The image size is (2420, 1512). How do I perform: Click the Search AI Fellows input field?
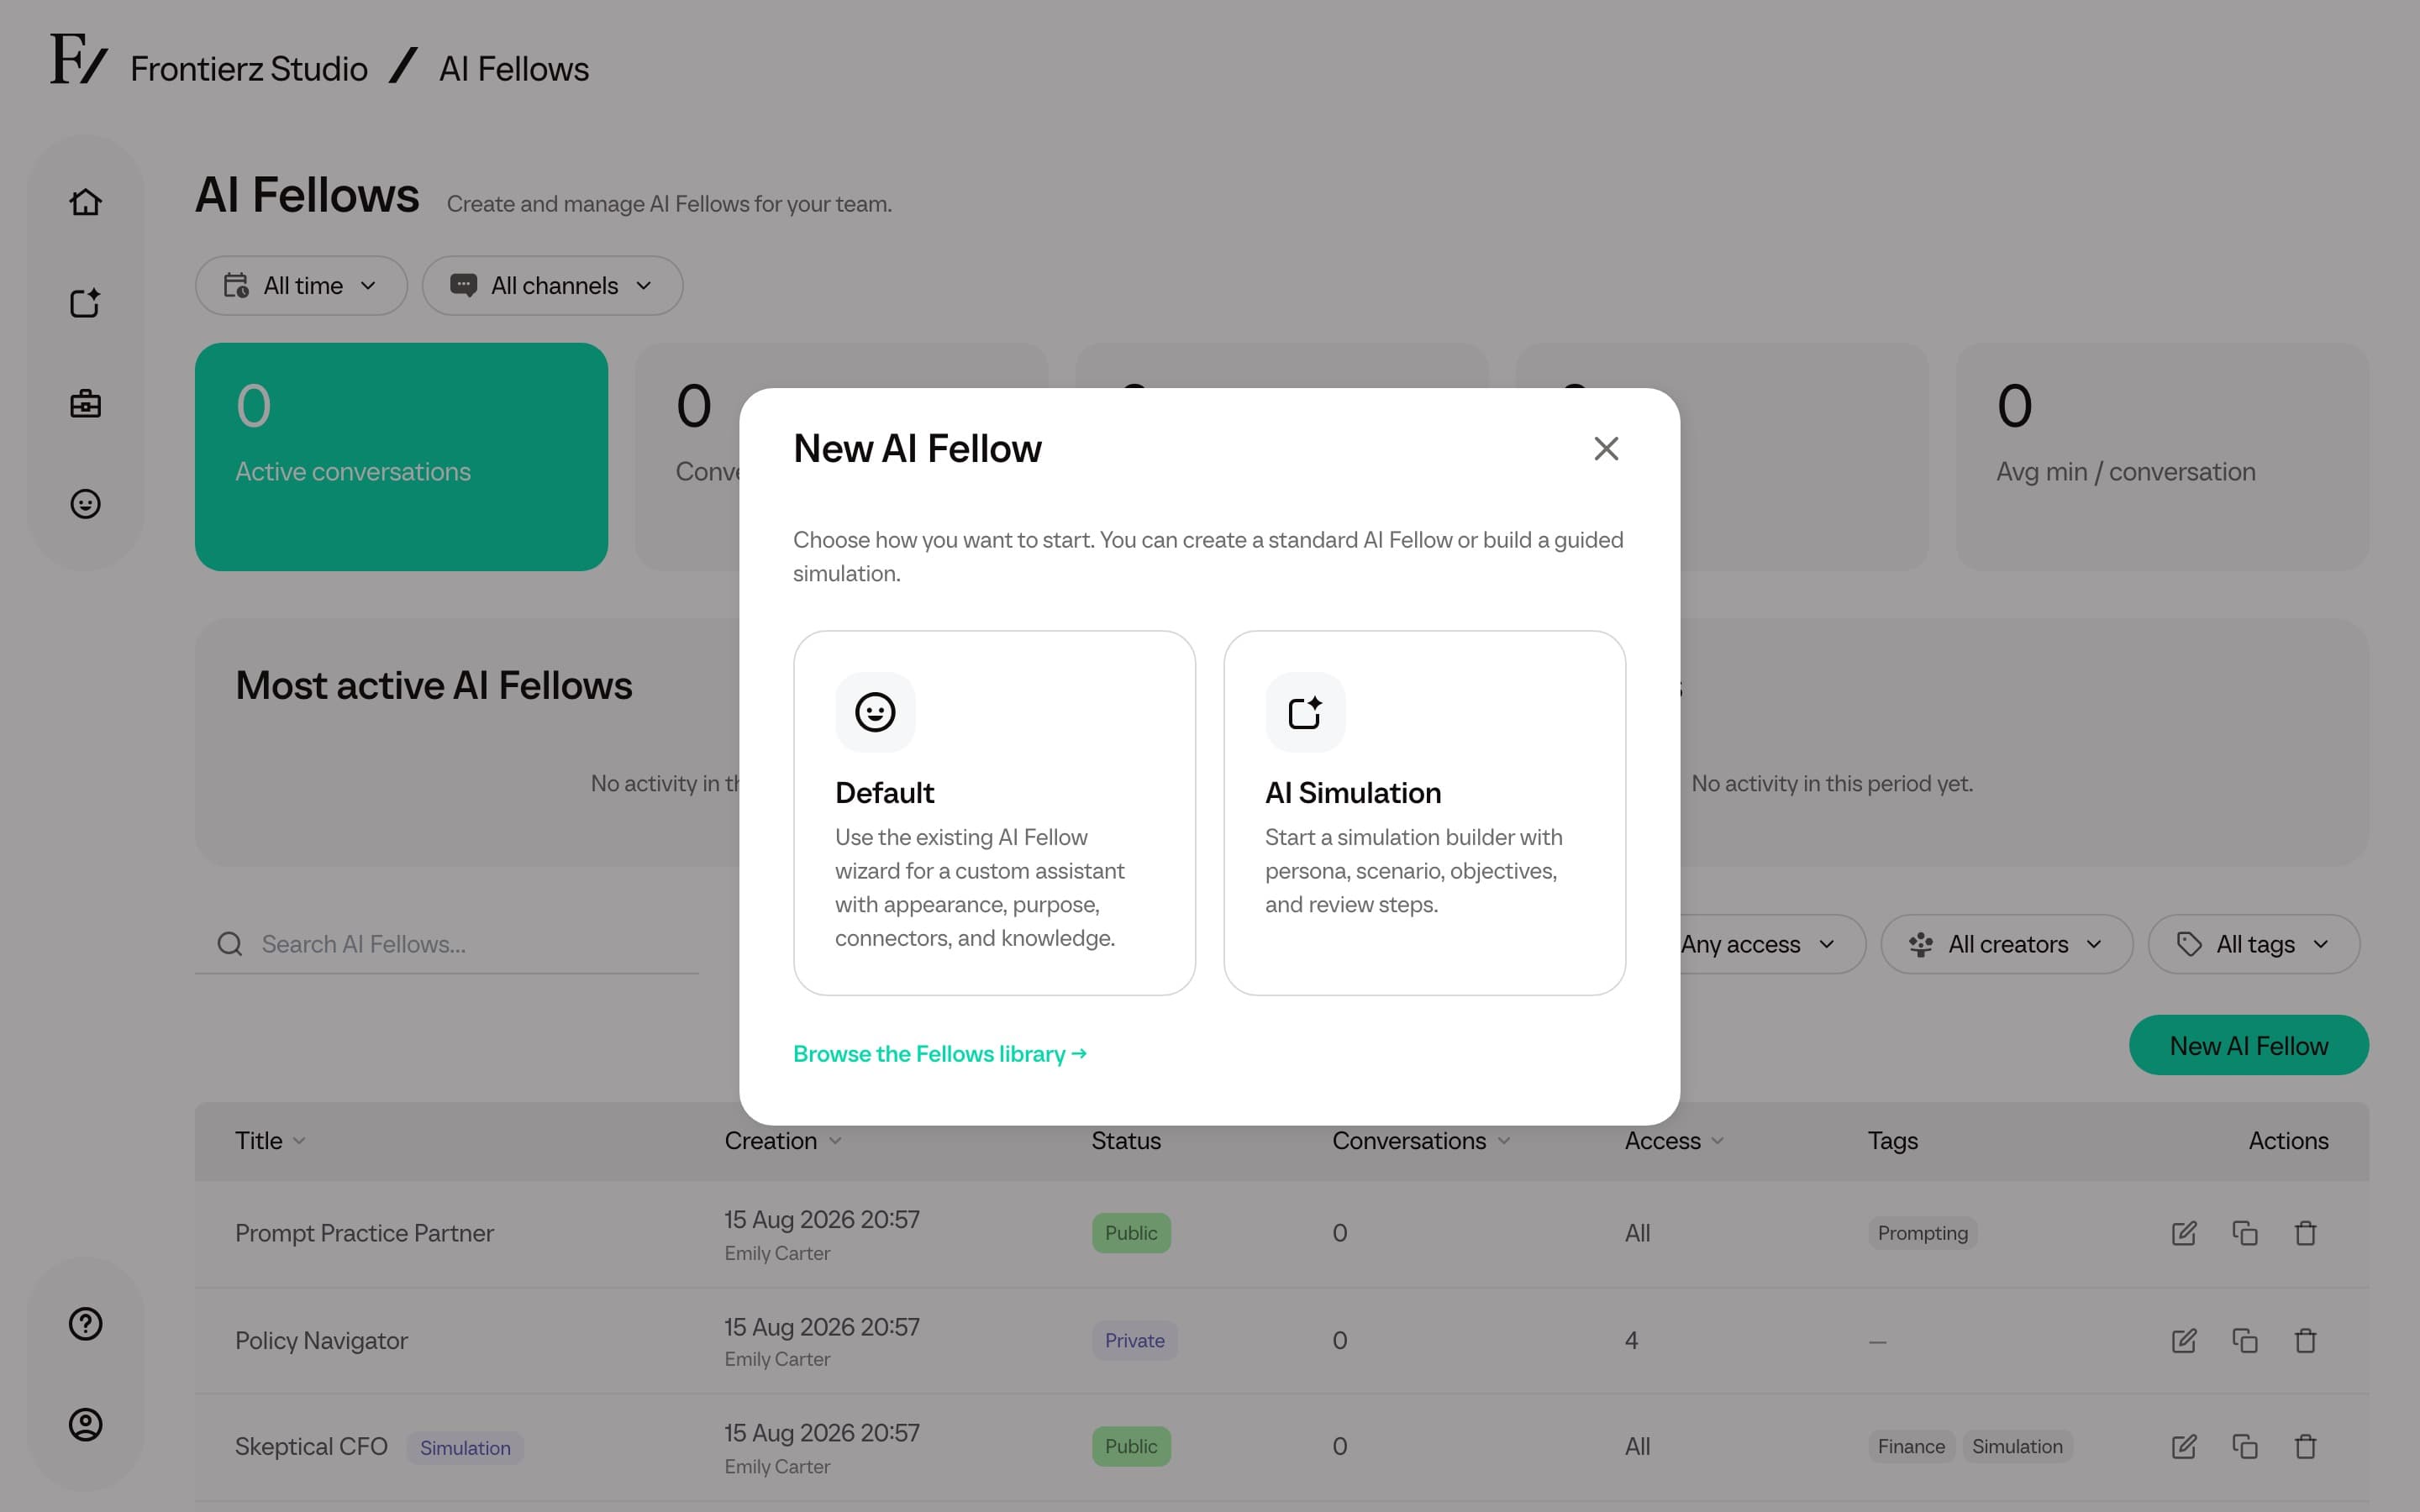point(447,944)
